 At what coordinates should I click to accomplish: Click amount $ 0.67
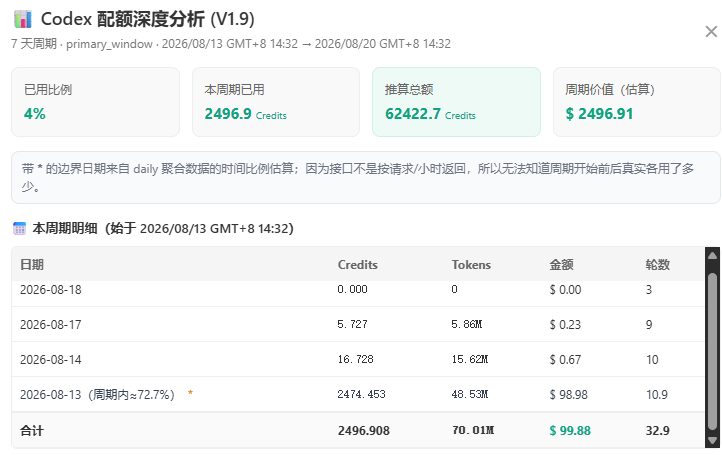click(565, 360)
